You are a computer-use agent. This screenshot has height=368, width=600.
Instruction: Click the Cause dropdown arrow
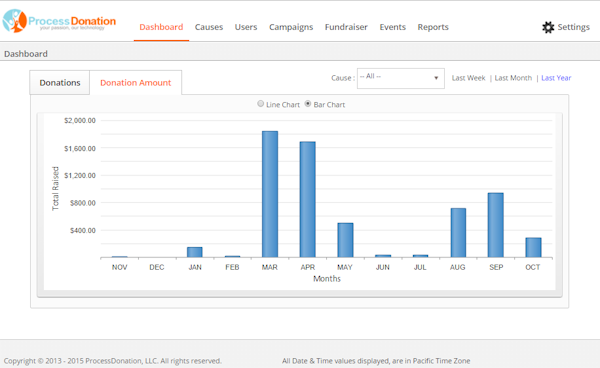(436, 78)
